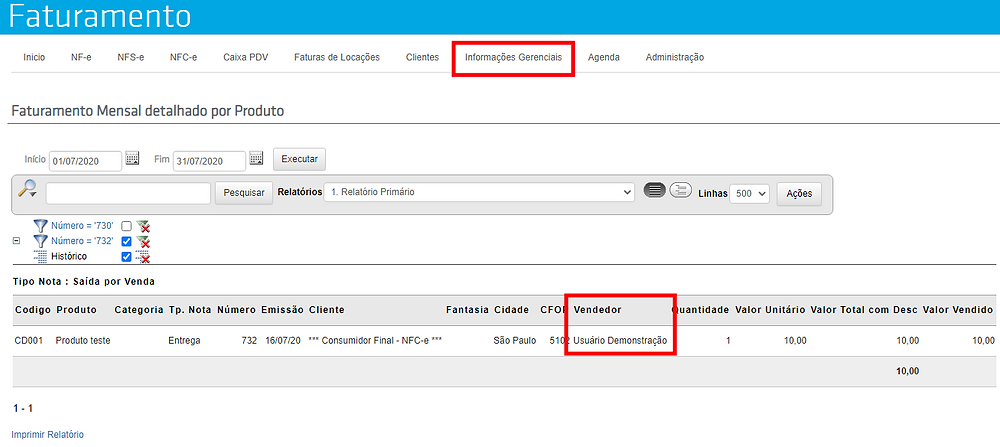Click the São Paulo city cell
The height and width of the screenshot is (447, 1000).
click(515, 341)
